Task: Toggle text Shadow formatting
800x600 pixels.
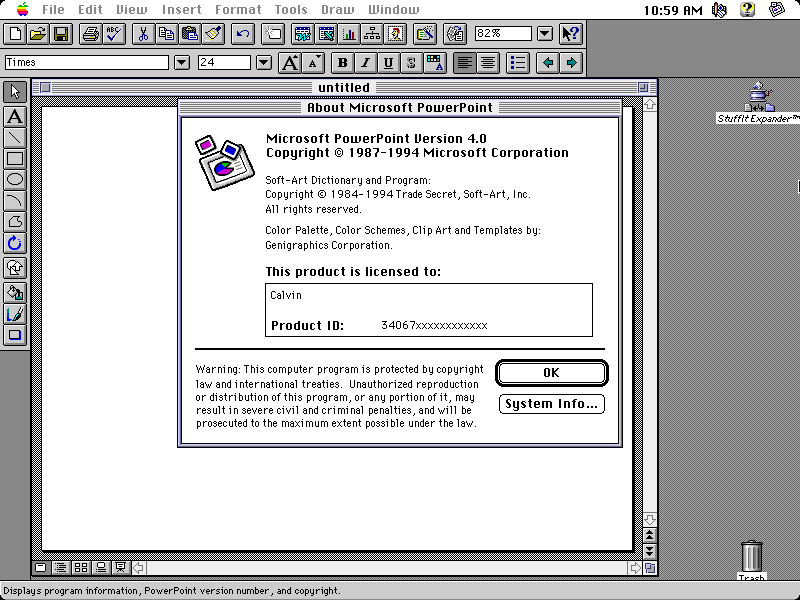Action: [411, 63]
